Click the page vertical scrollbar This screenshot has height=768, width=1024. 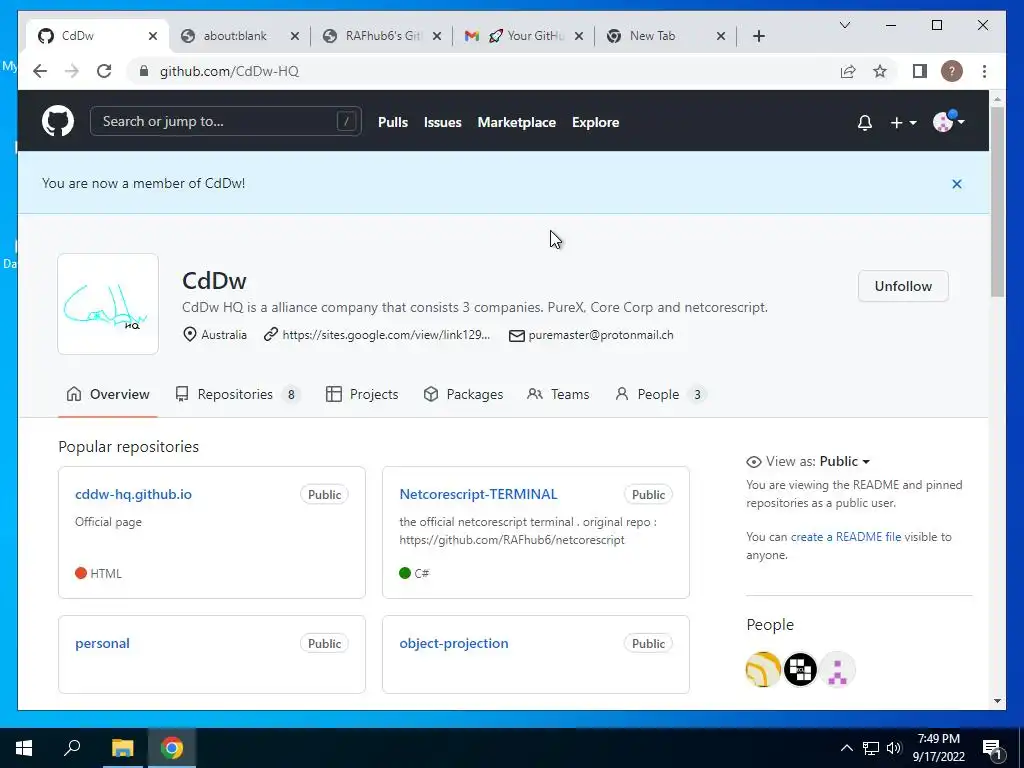coord(997,202)
